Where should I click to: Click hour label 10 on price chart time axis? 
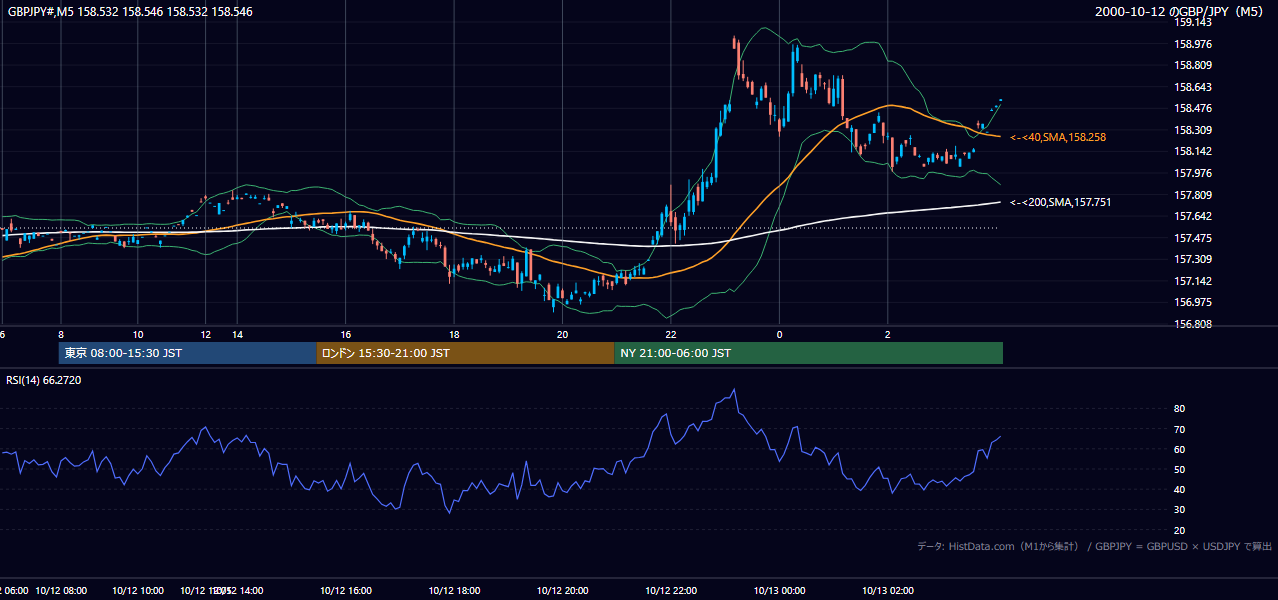pyautogui.click(x=137, y=335)
